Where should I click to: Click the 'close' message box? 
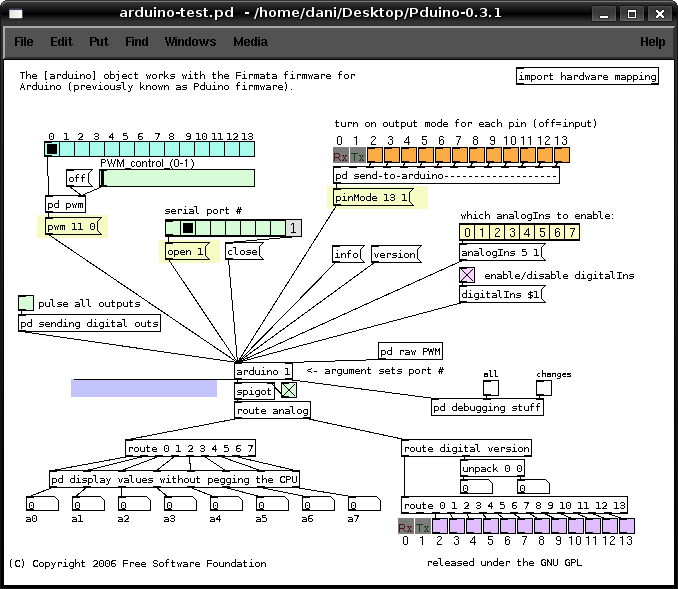pyautogui.click(x=242, y=252)
